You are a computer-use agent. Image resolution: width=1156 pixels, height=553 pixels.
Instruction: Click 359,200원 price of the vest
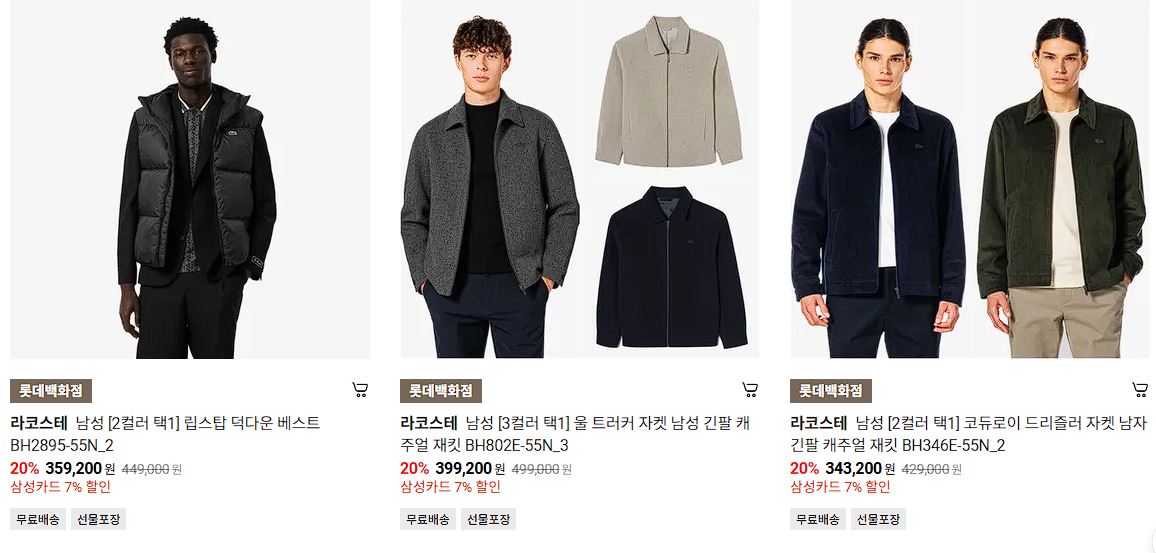(x=80, y=468)
